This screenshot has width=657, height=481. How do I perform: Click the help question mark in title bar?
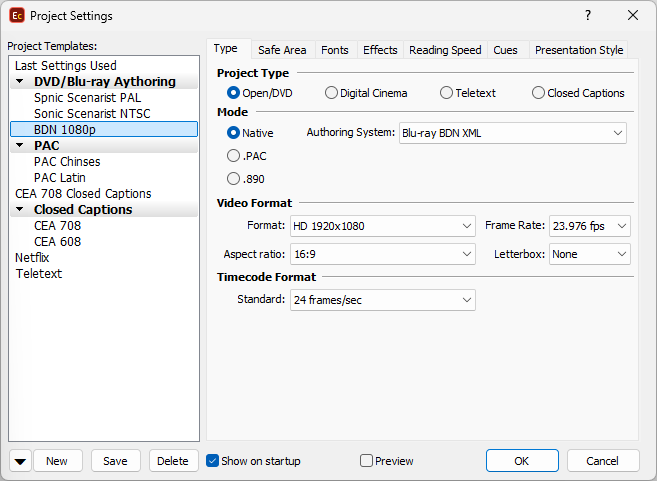[588, 15]
